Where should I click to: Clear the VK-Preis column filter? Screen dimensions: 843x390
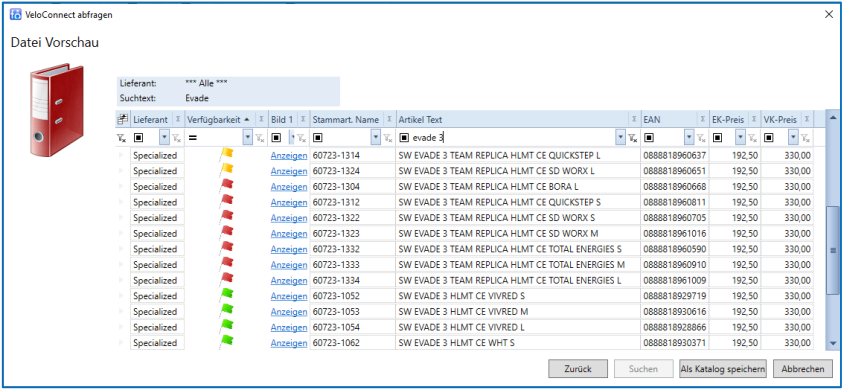pyautogui.click(x=805, y=138)
